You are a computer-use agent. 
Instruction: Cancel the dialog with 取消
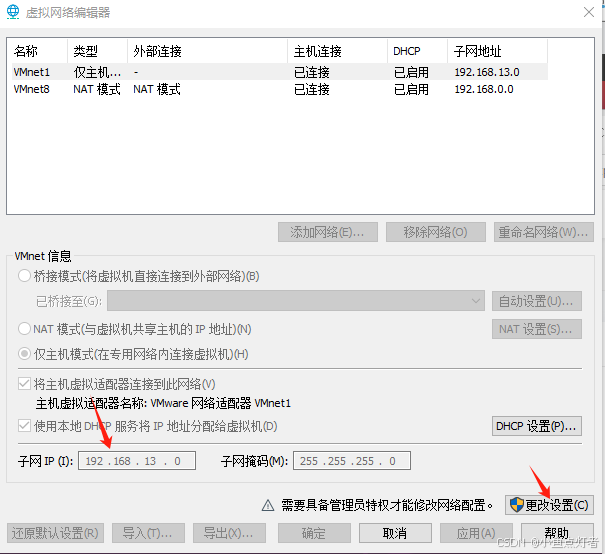click(395, 533)
